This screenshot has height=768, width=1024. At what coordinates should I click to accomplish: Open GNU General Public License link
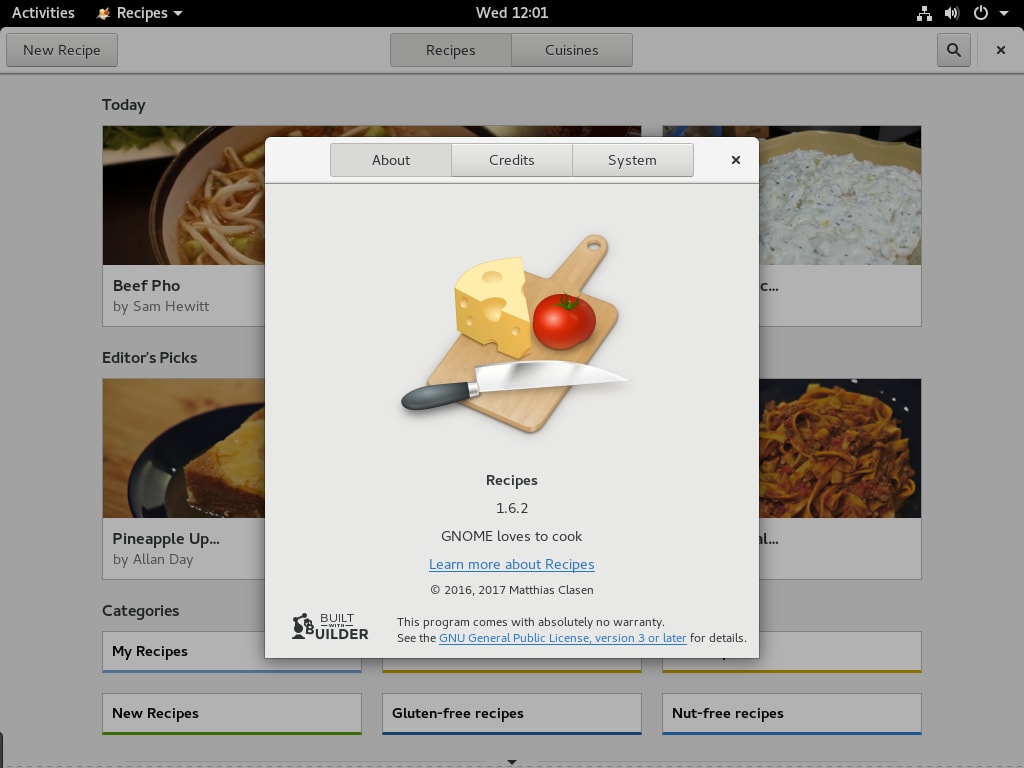pos(562,638)
